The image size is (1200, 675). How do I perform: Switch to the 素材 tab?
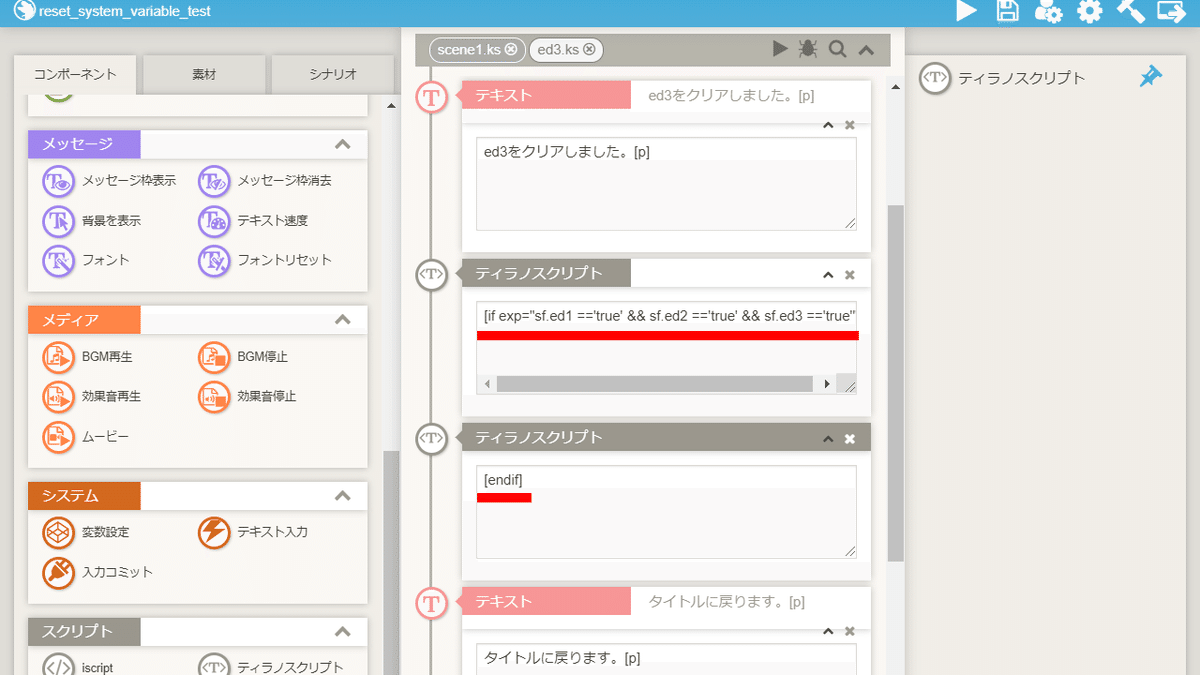tap(204, 75)
